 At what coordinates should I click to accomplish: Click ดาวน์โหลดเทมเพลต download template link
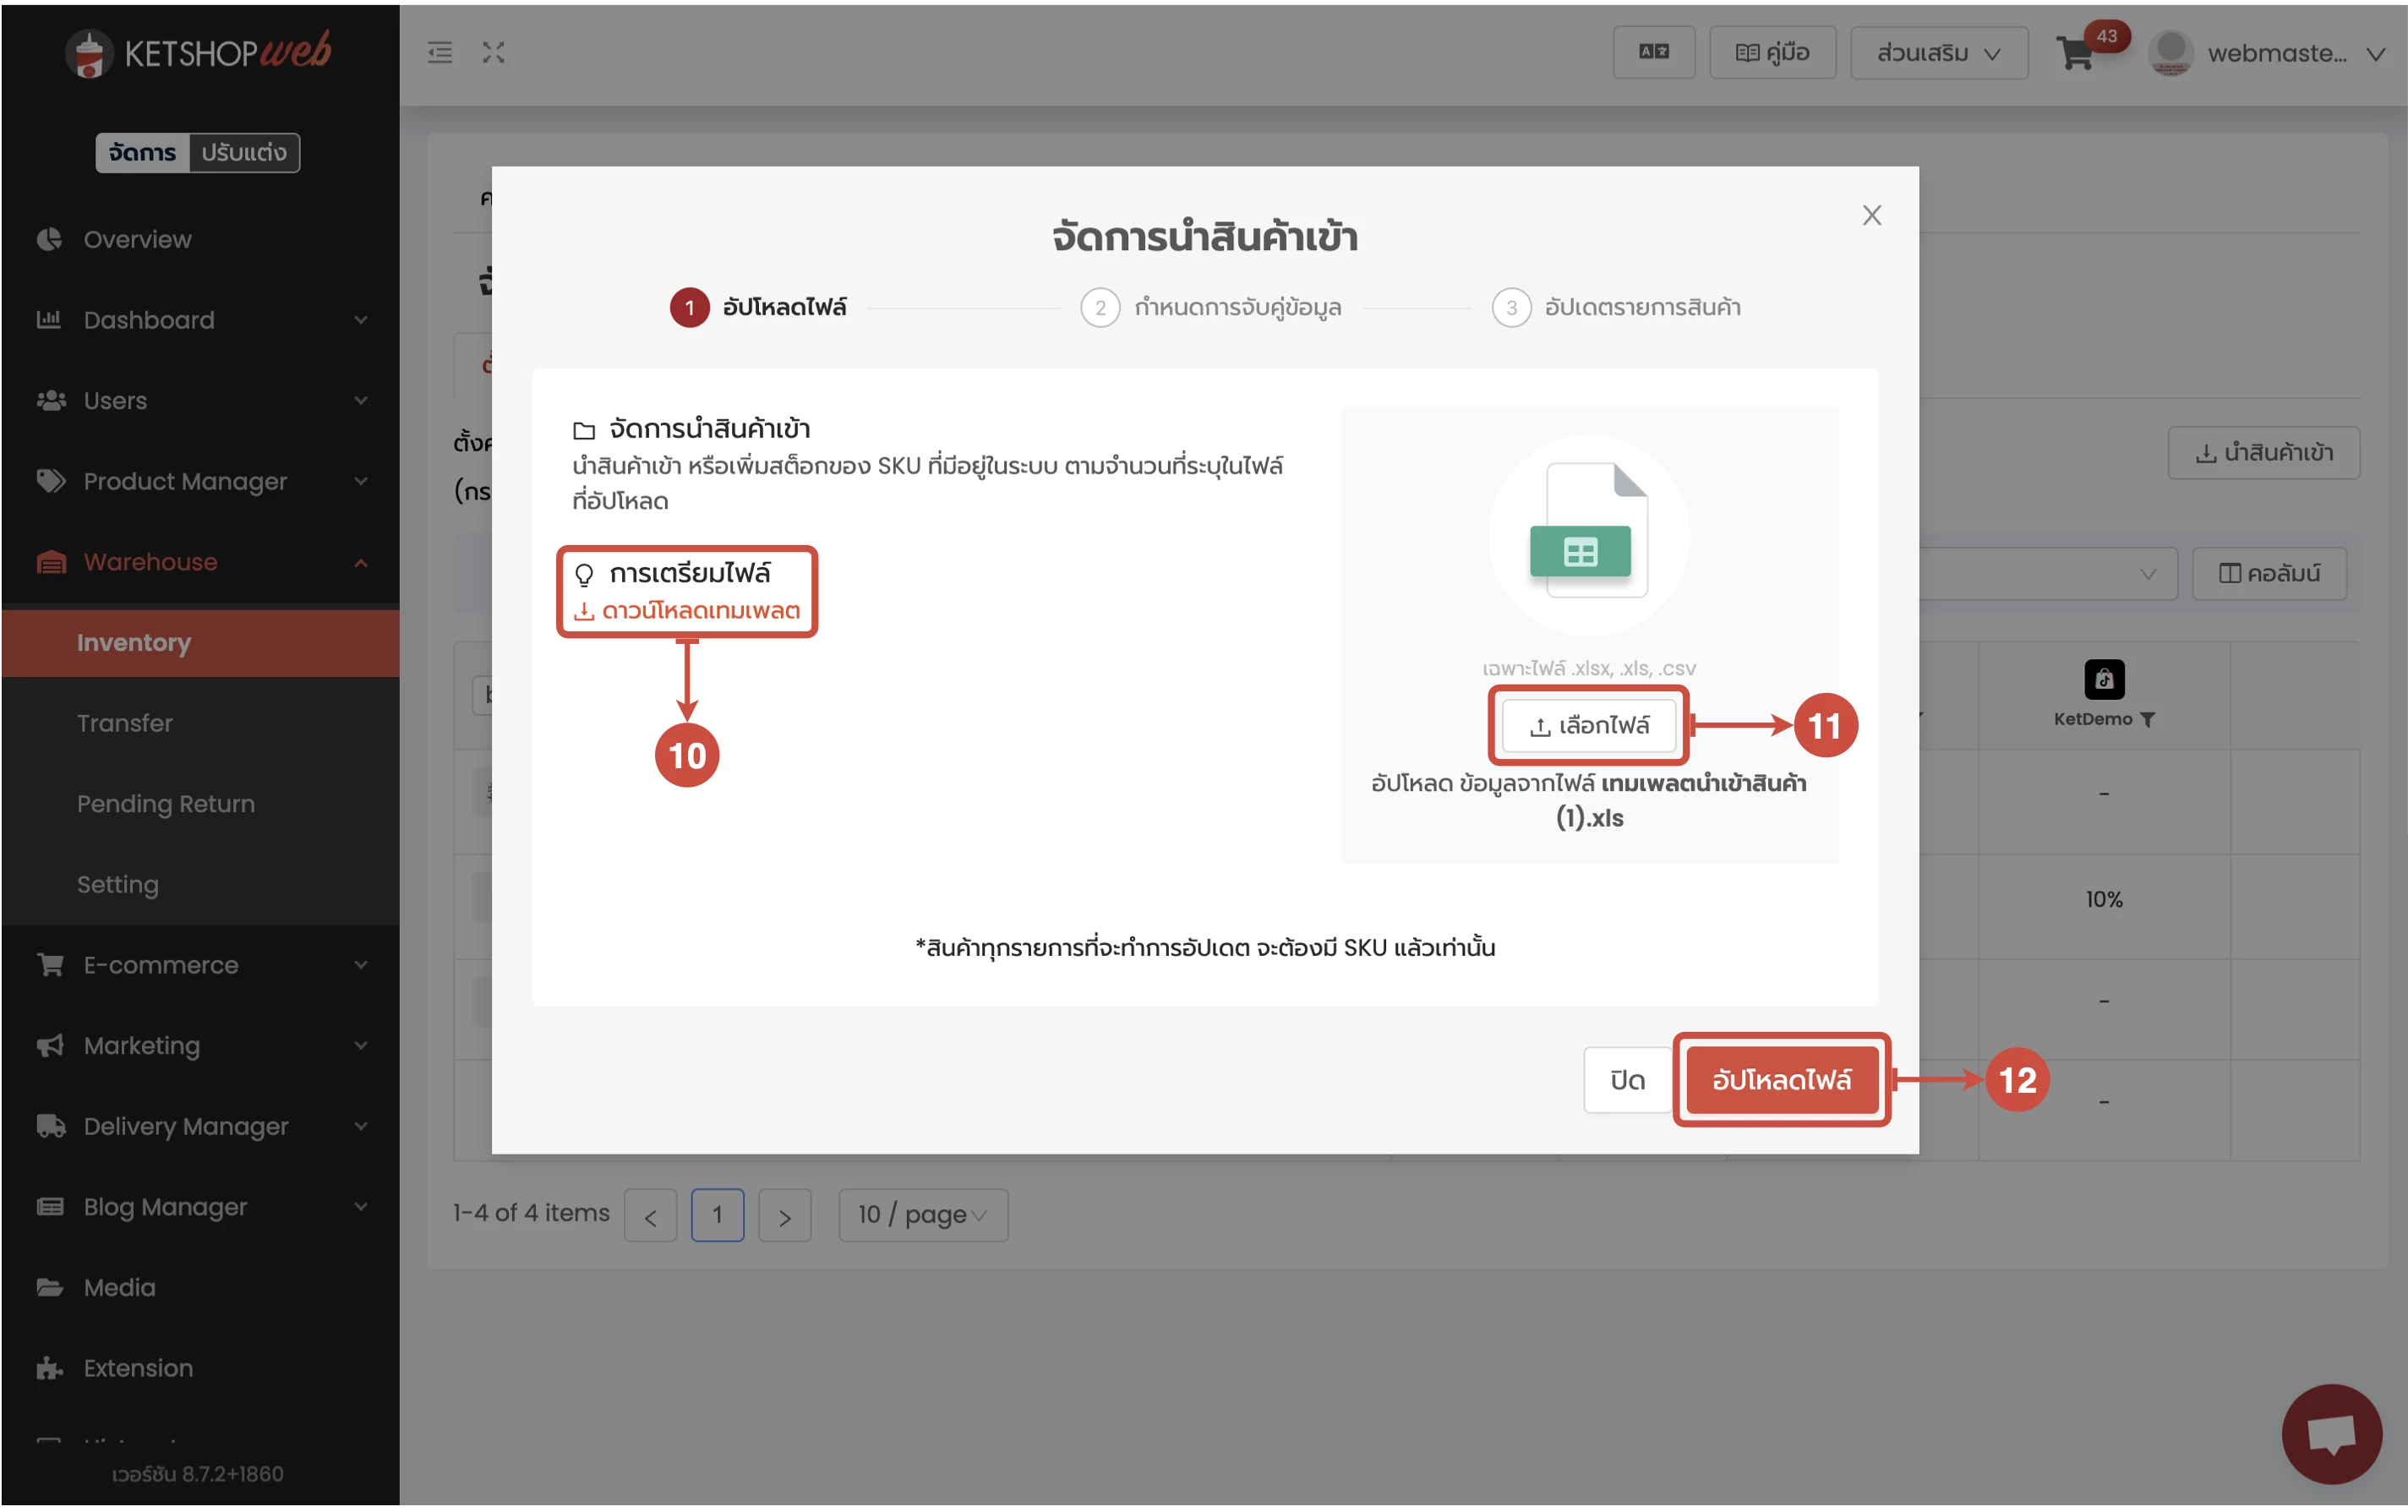point(699,611)
